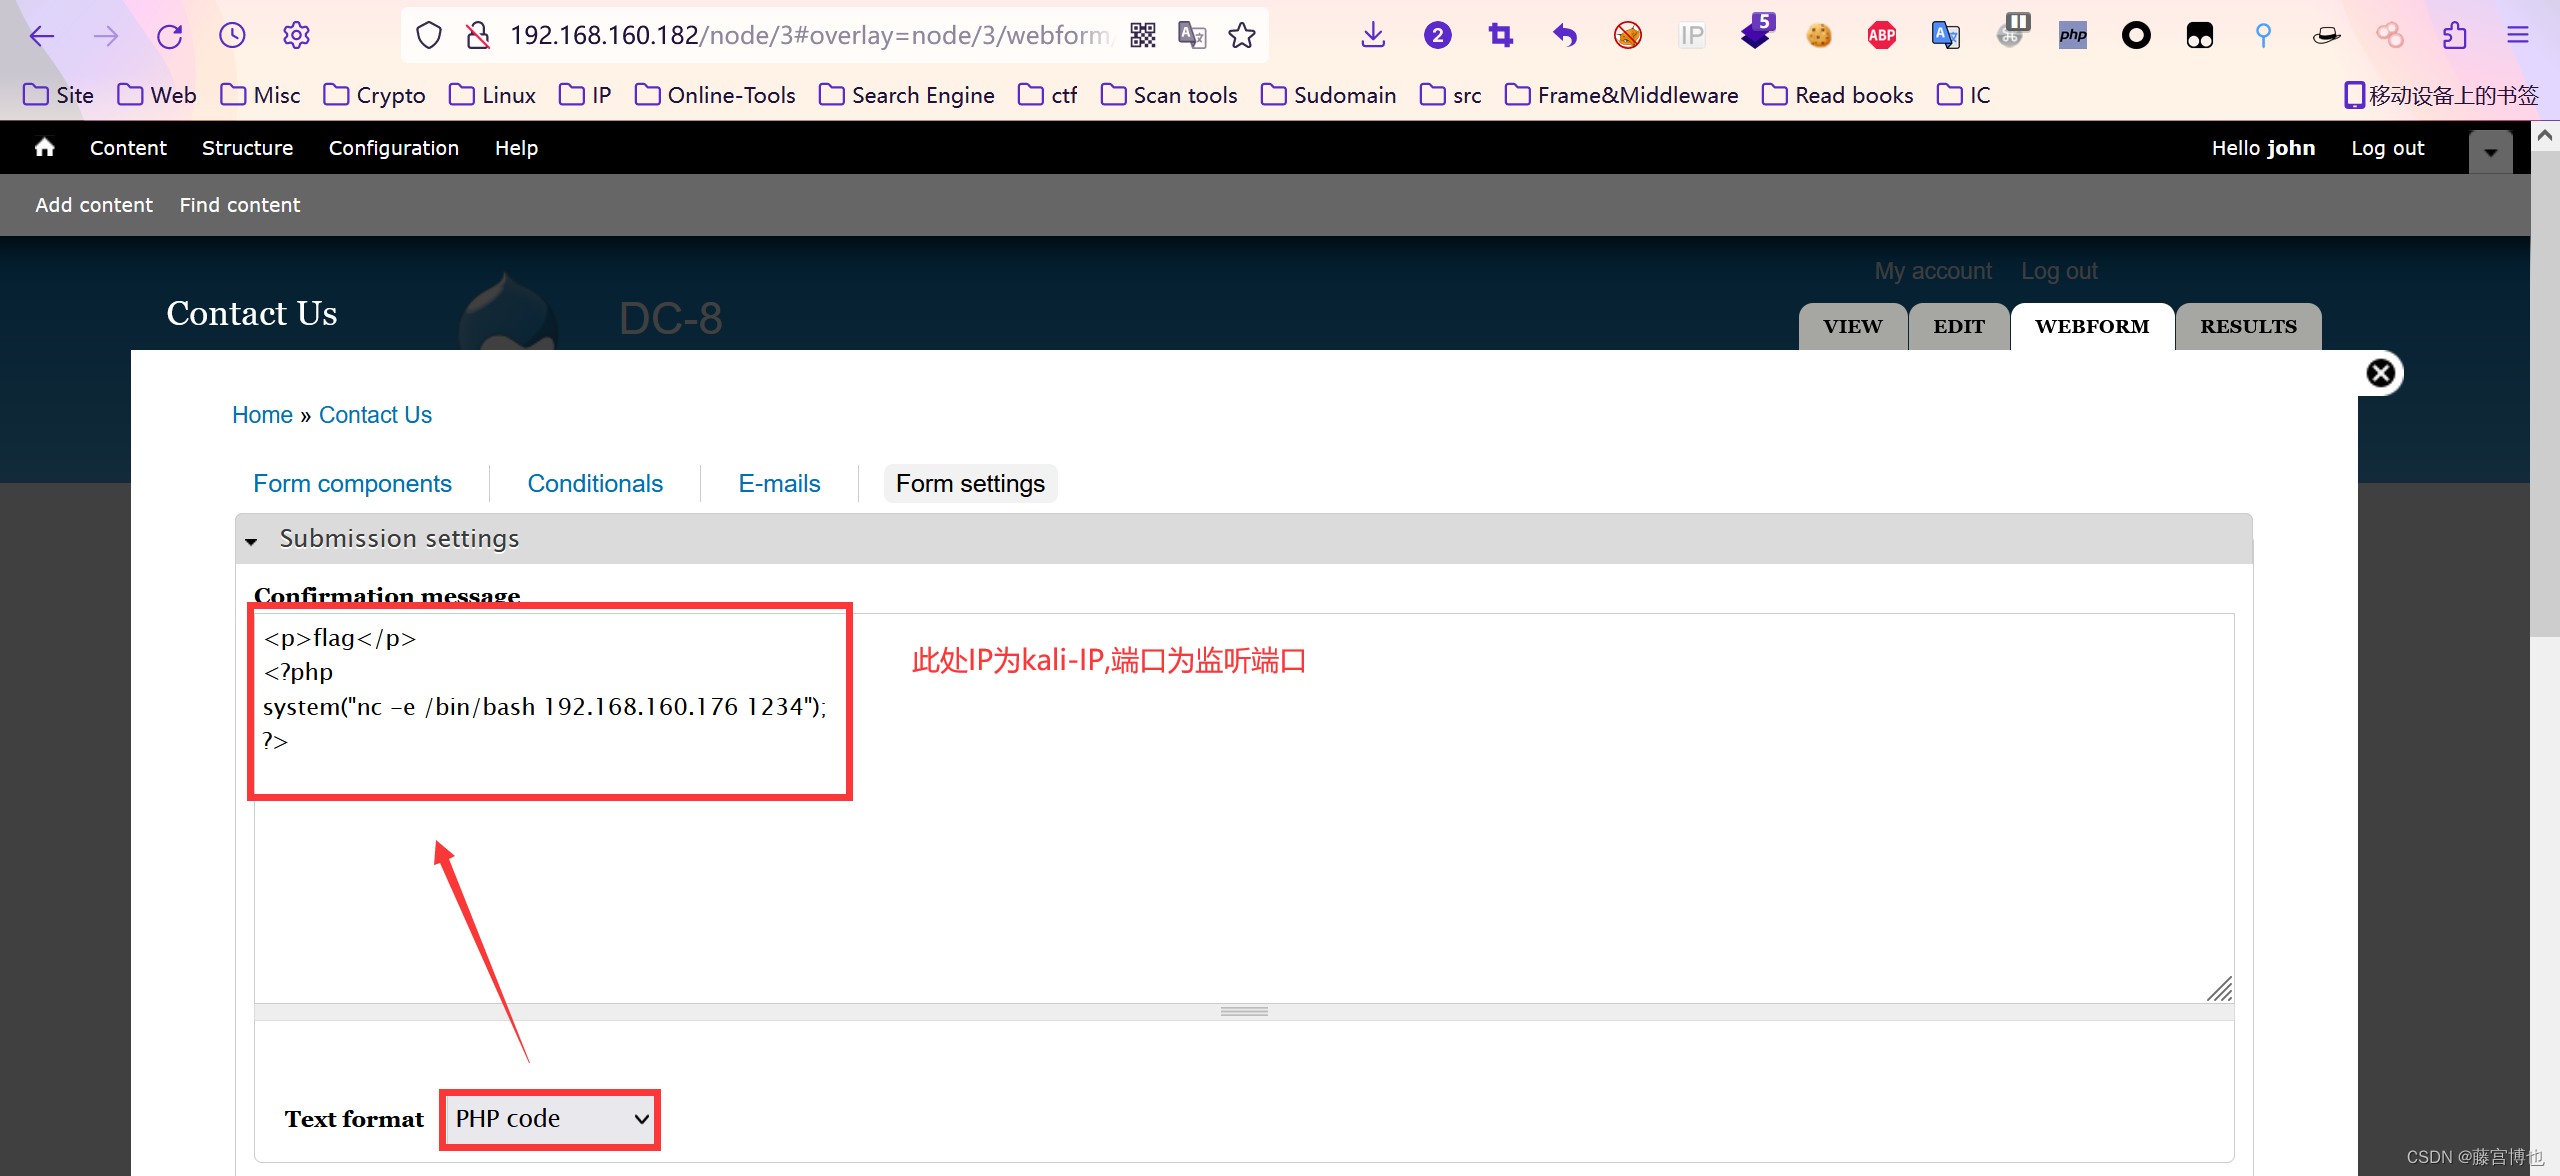
Task: Open the downloads panel
Action: point(1373,36)
